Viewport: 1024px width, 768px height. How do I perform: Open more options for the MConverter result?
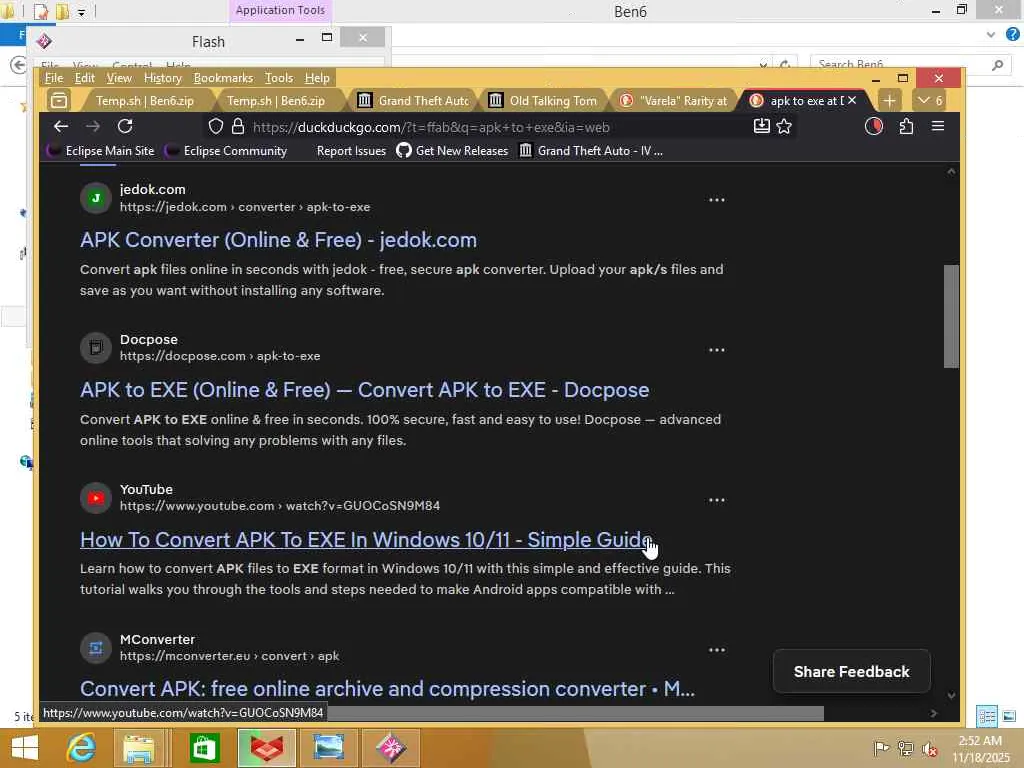716,650
